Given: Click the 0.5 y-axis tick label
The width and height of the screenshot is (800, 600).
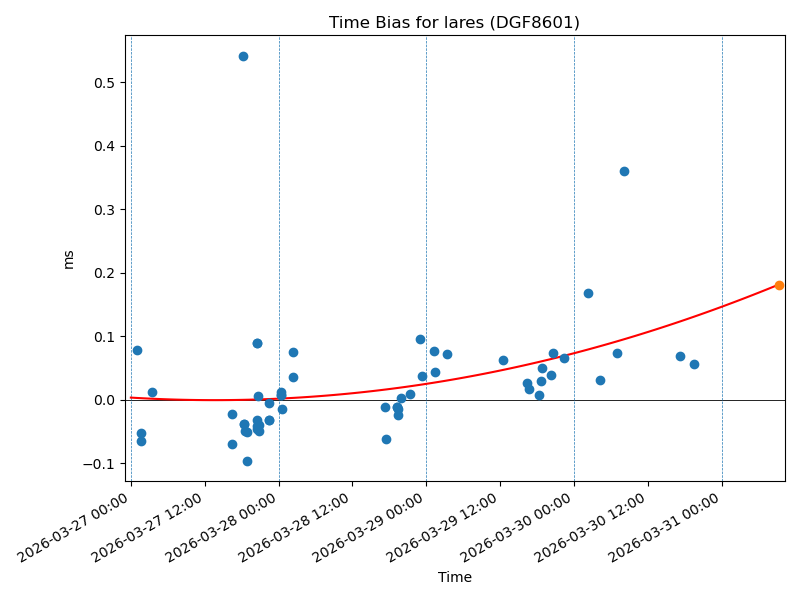Looking at the screenshot, I should 103,82.
